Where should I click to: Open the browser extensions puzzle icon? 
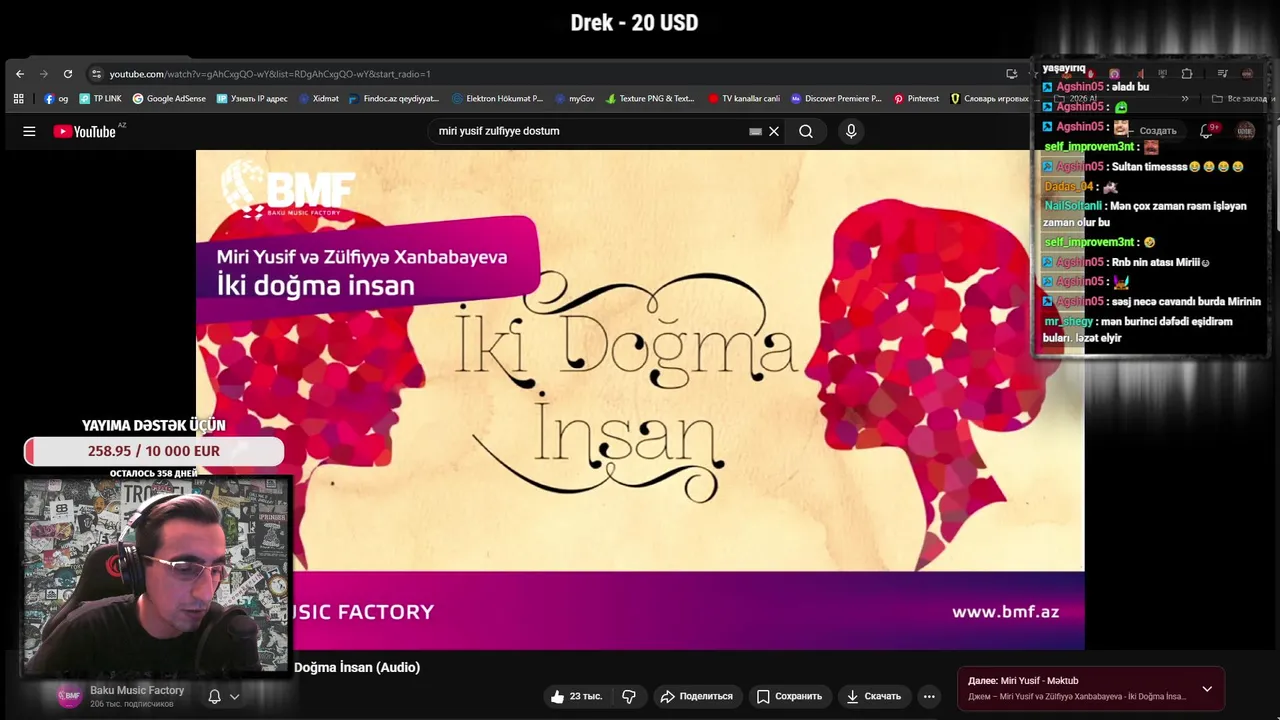pos(1187,74)
